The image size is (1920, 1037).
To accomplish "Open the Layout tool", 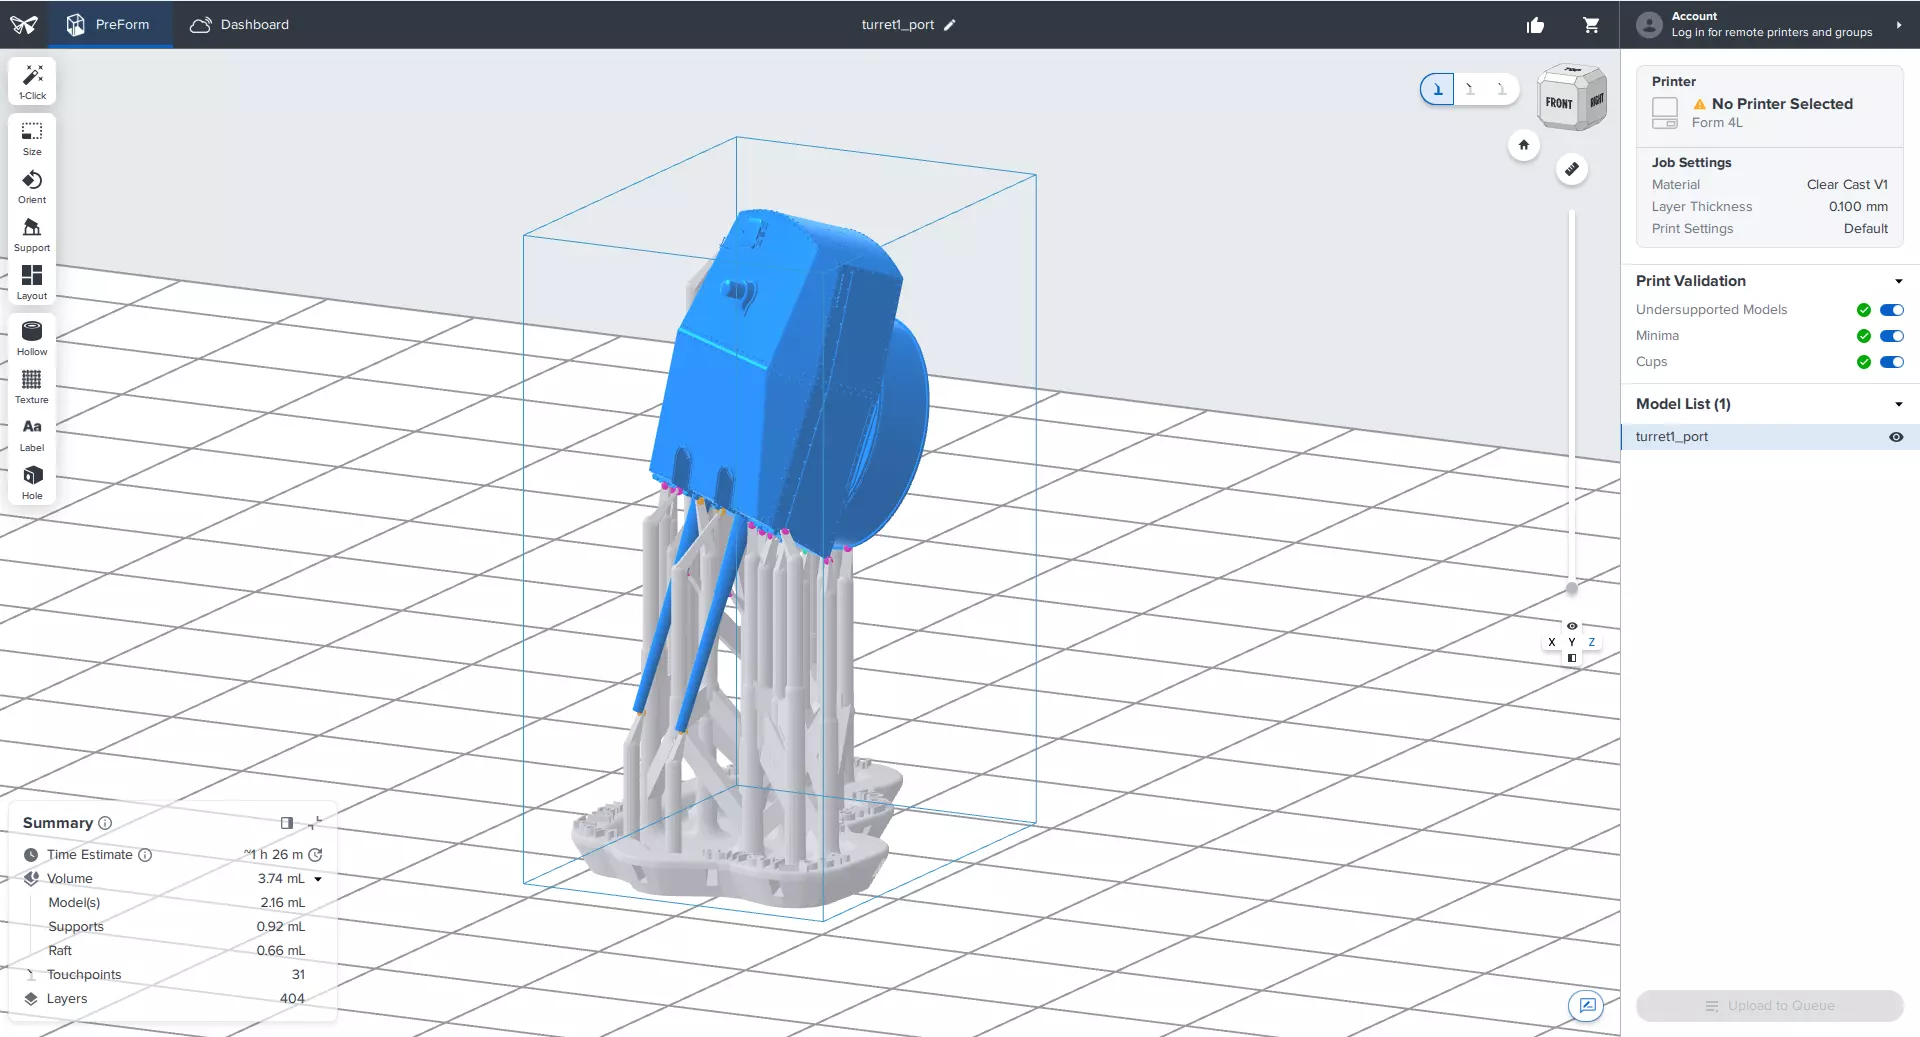I will click(32, 283).
